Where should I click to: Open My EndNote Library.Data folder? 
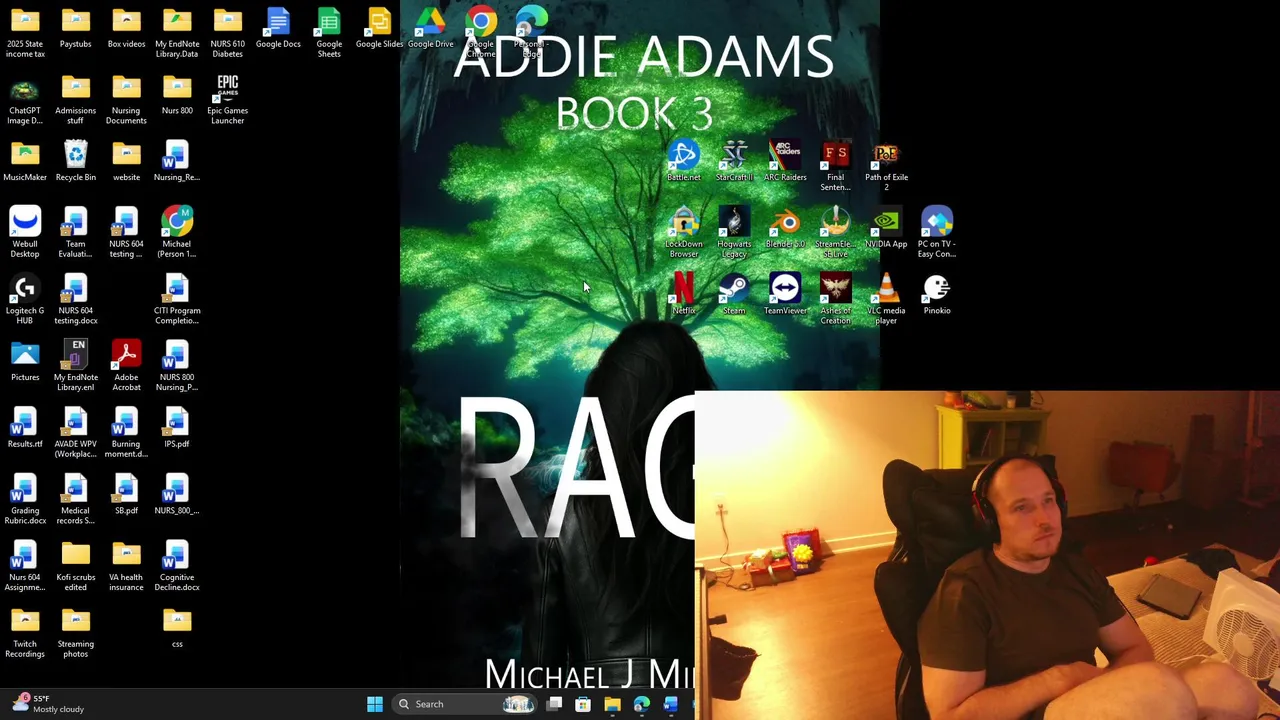pyautogui.click(x=177, y=32)
